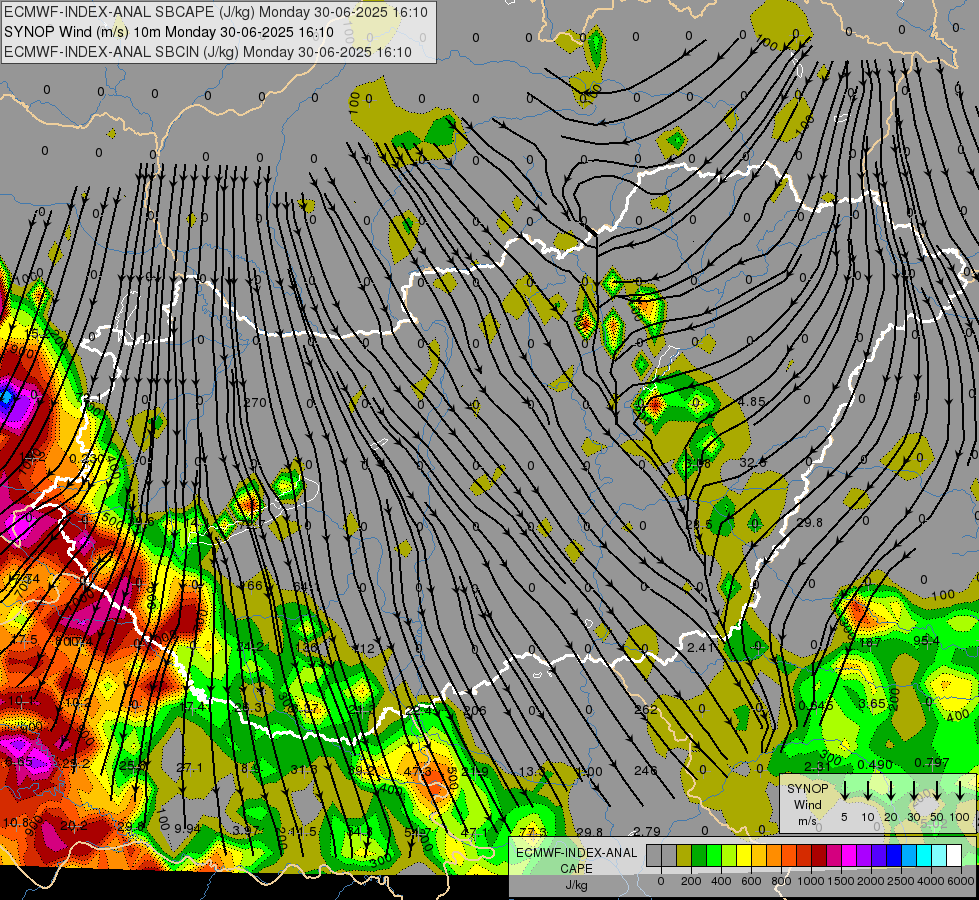This screenshot has height=900, width=979.
Task: Select the sky blue swatch after 2500
Action: (909, 855)
